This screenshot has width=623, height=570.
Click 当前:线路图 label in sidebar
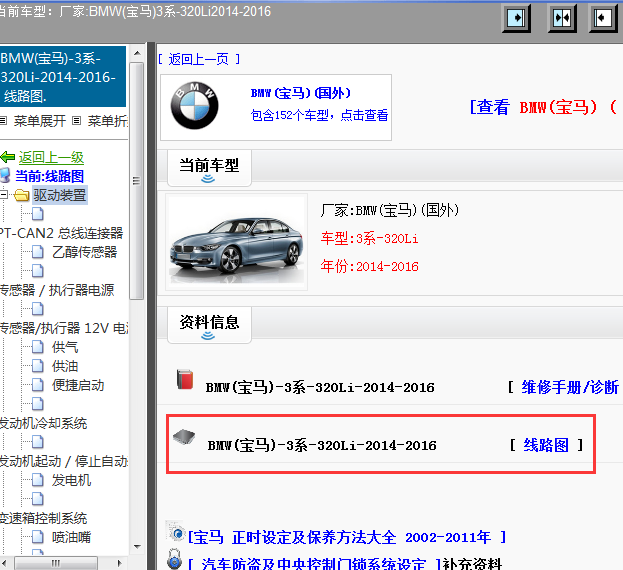(x=50, y=176)
